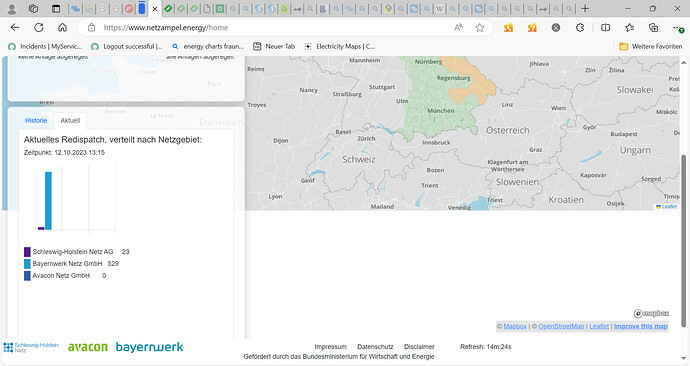Click the light blue Bayernwerk Netz GmbH swatch
The width and height of the screenshot is (690, 366).
pyautogui.click(x=27, y=264)
